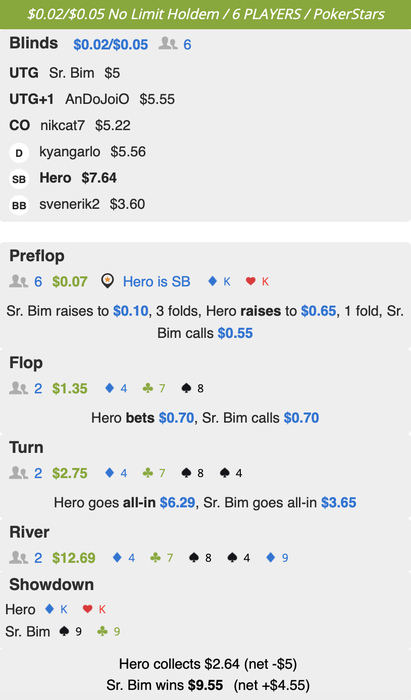Click the $12.69 river pot amount
Image resolution: width=411 pixels, height=700 pixels.
pos(74,558)
